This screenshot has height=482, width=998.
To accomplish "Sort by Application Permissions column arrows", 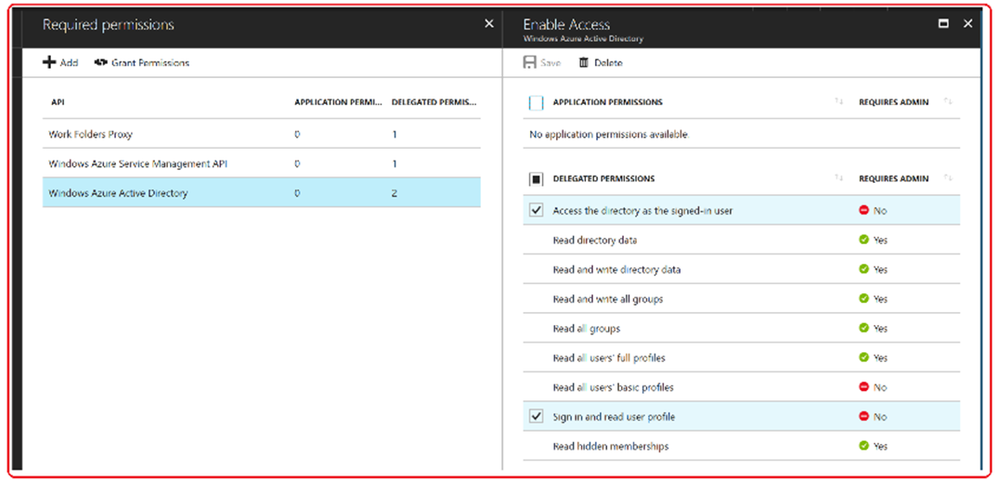I will pyautogui.click(x=840, y=102).
